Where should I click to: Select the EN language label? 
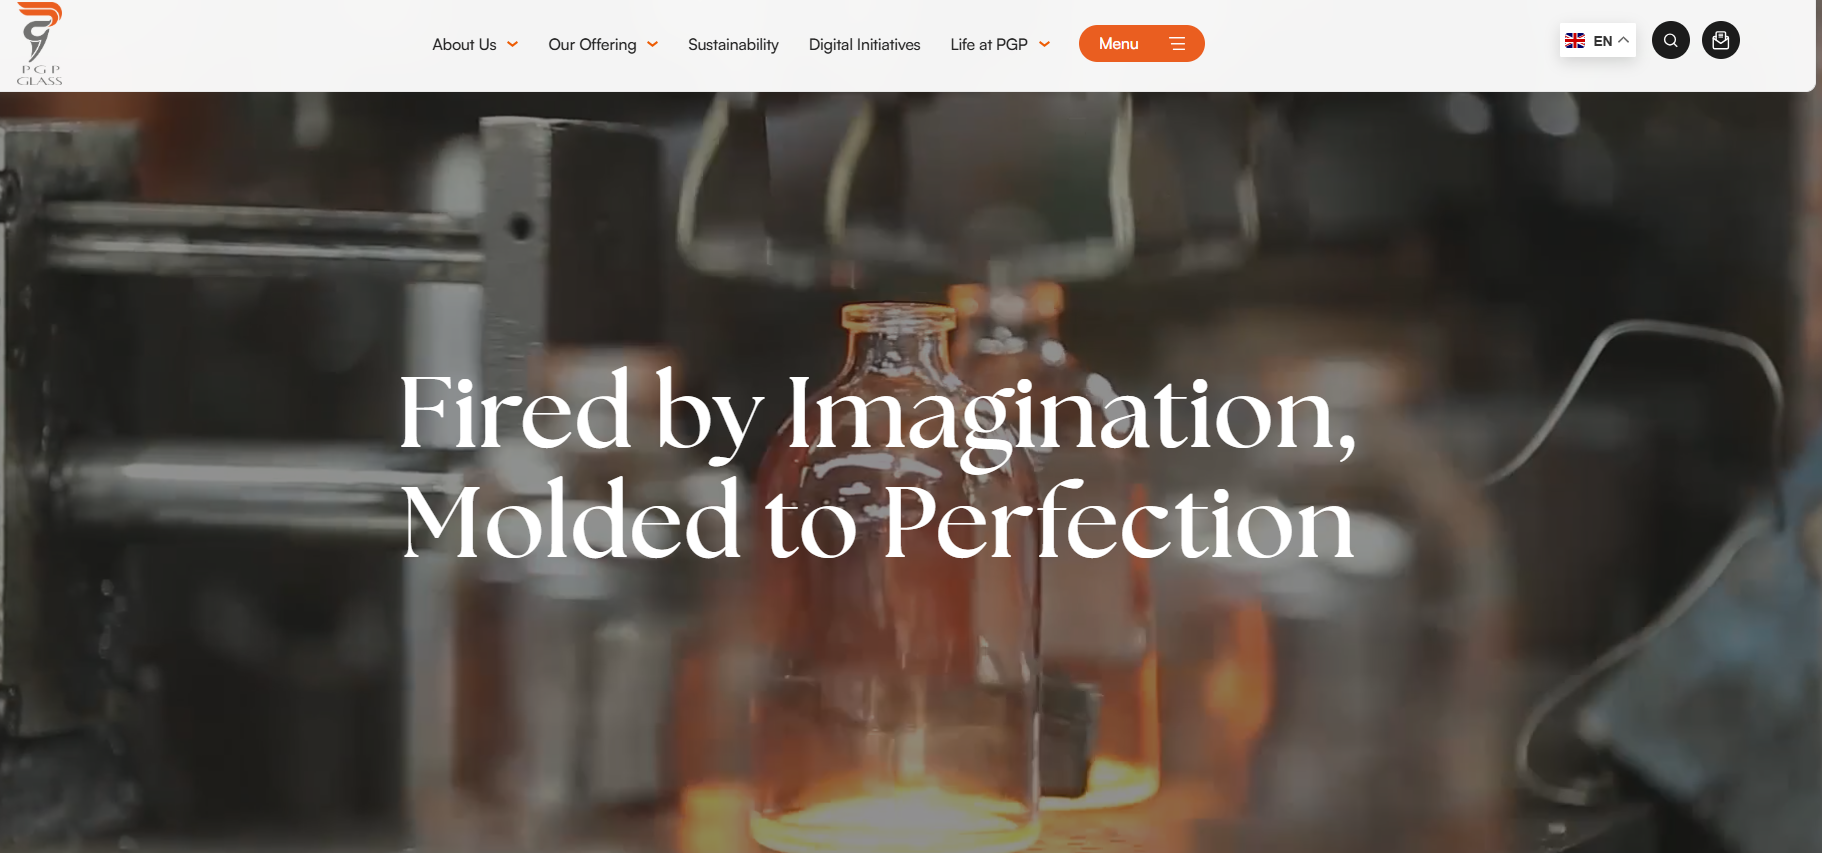(x=1603, y=41)
